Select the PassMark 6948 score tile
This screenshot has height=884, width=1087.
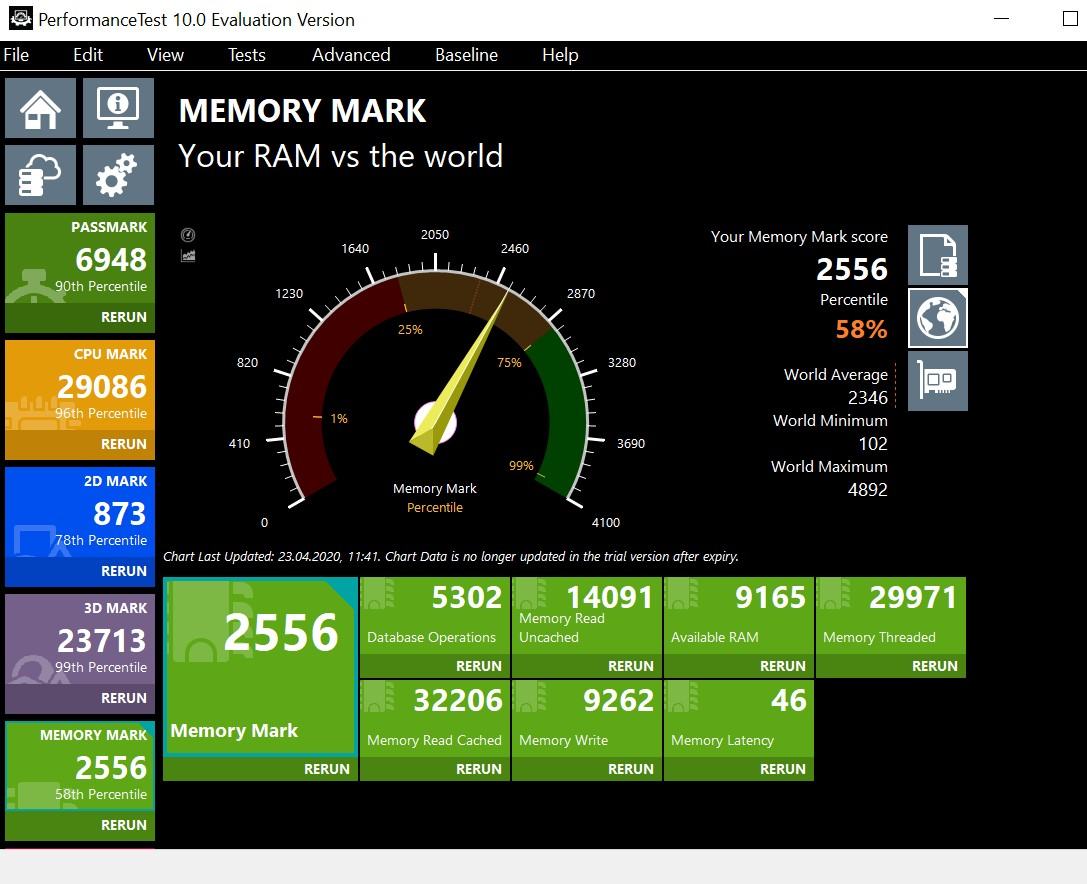coord(80,259)
